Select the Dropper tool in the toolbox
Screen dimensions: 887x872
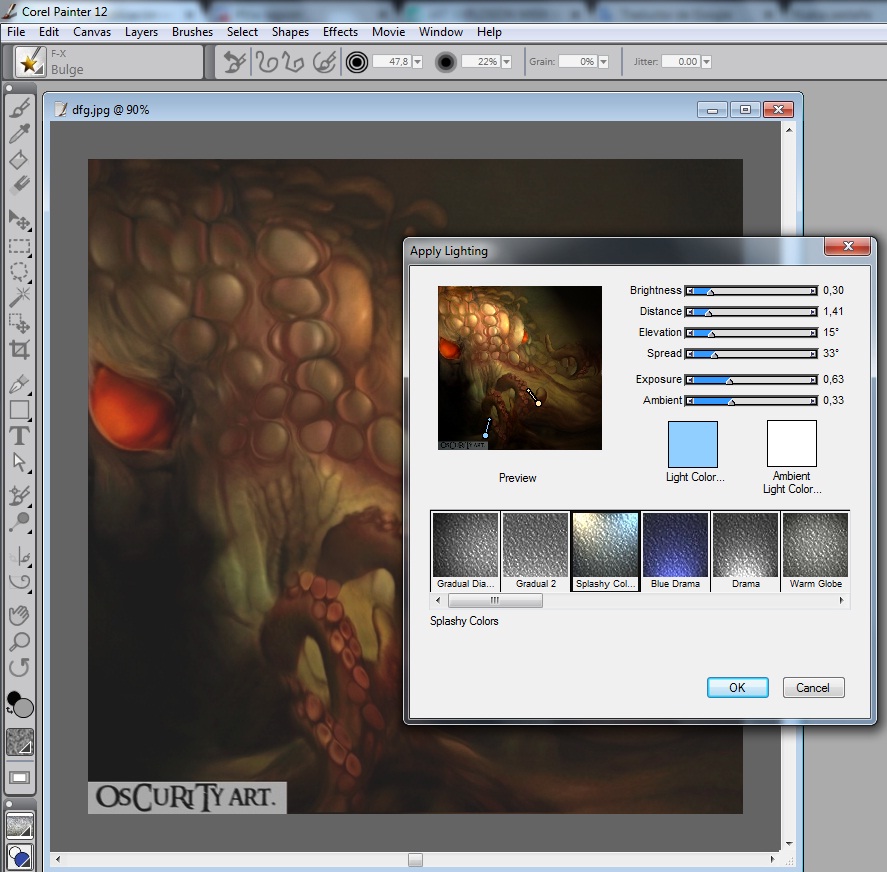point(19,134)
